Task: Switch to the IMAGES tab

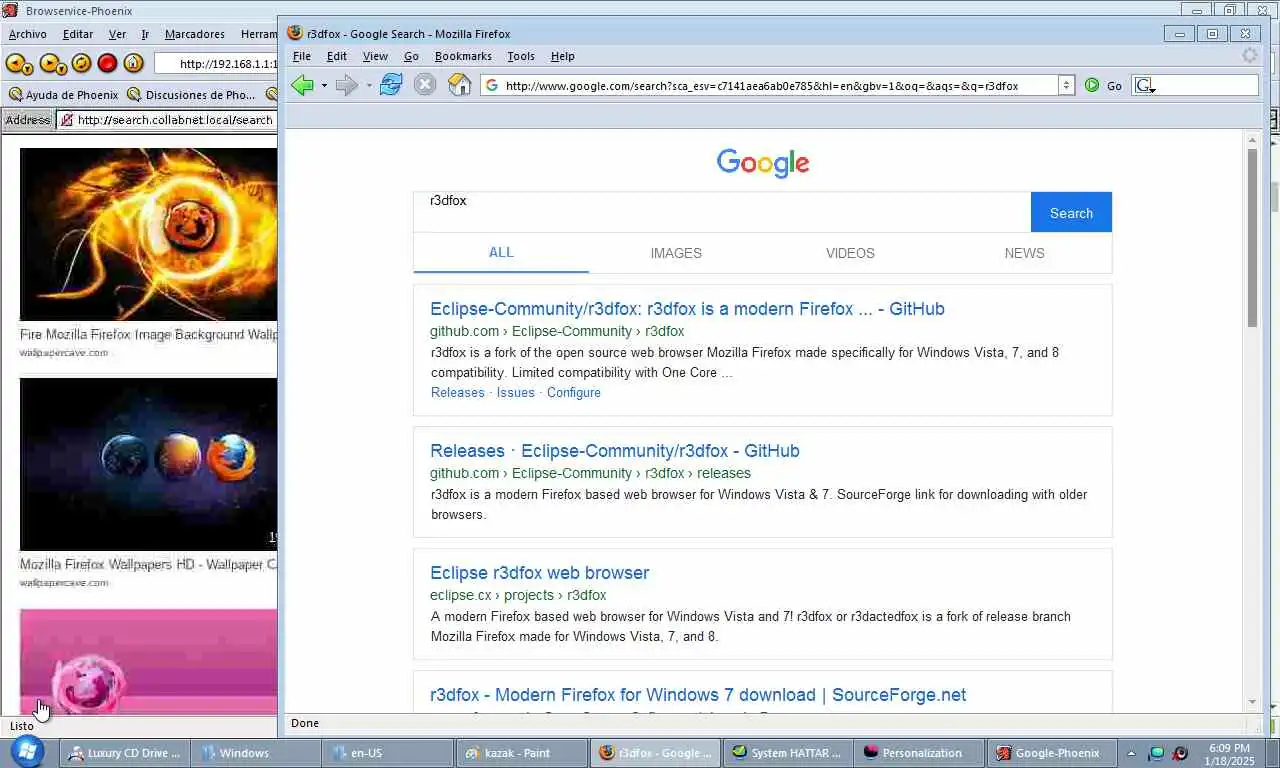Action: 676,253
